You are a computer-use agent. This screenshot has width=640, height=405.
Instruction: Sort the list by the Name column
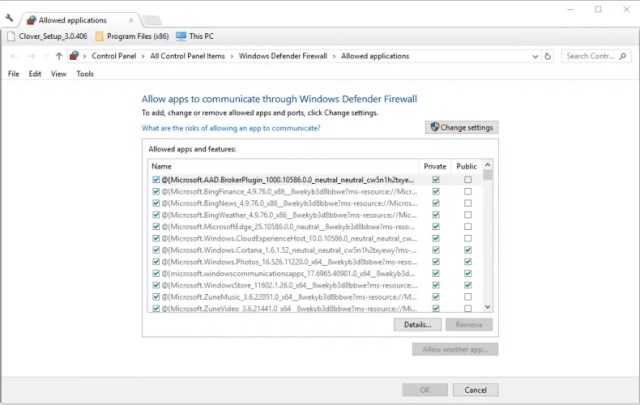click(162, 166)
